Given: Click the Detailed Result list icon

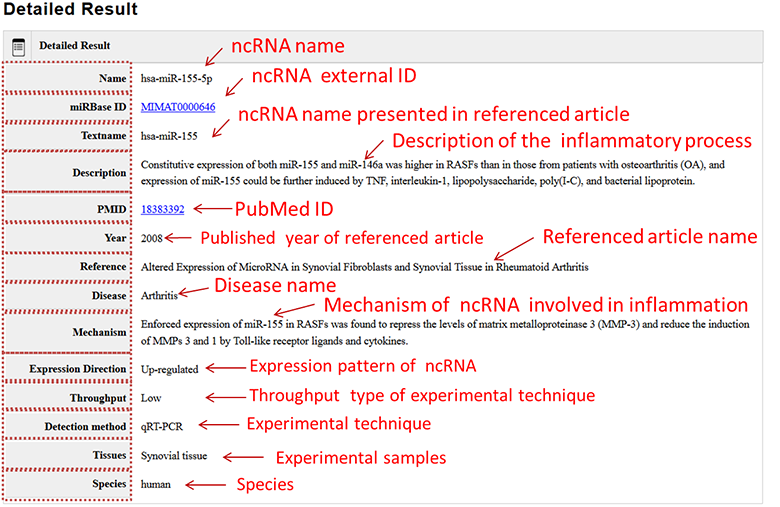Looking at the screenshot, I should pos(18,47).
